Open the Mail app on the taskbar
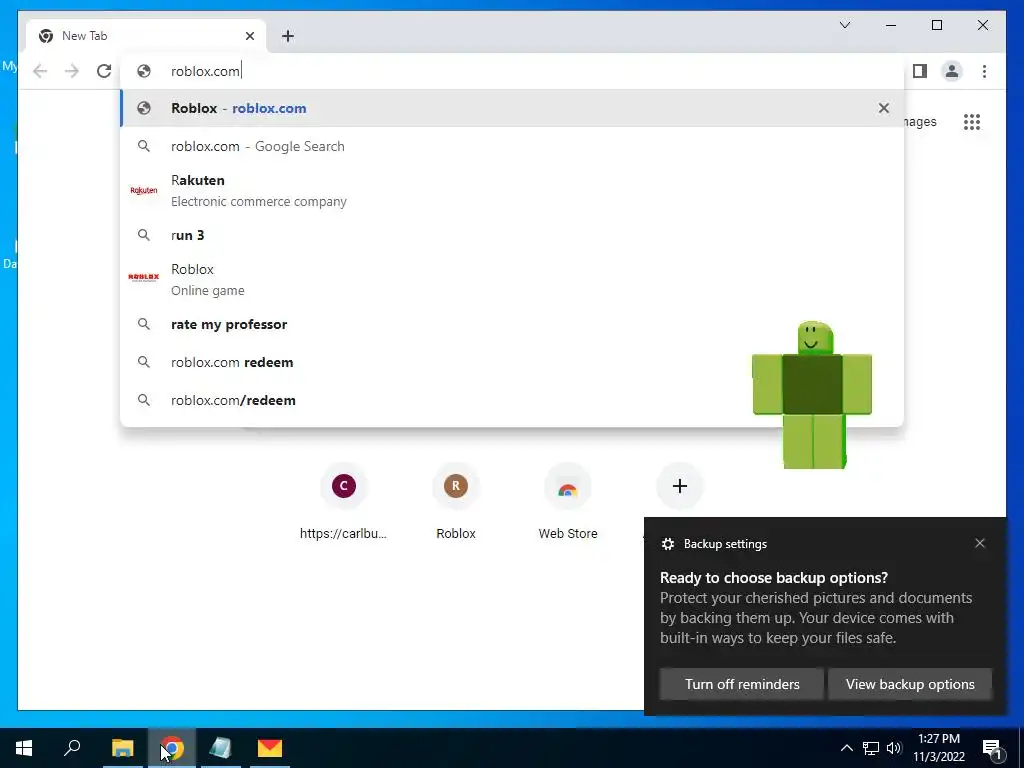 point(270,748)
